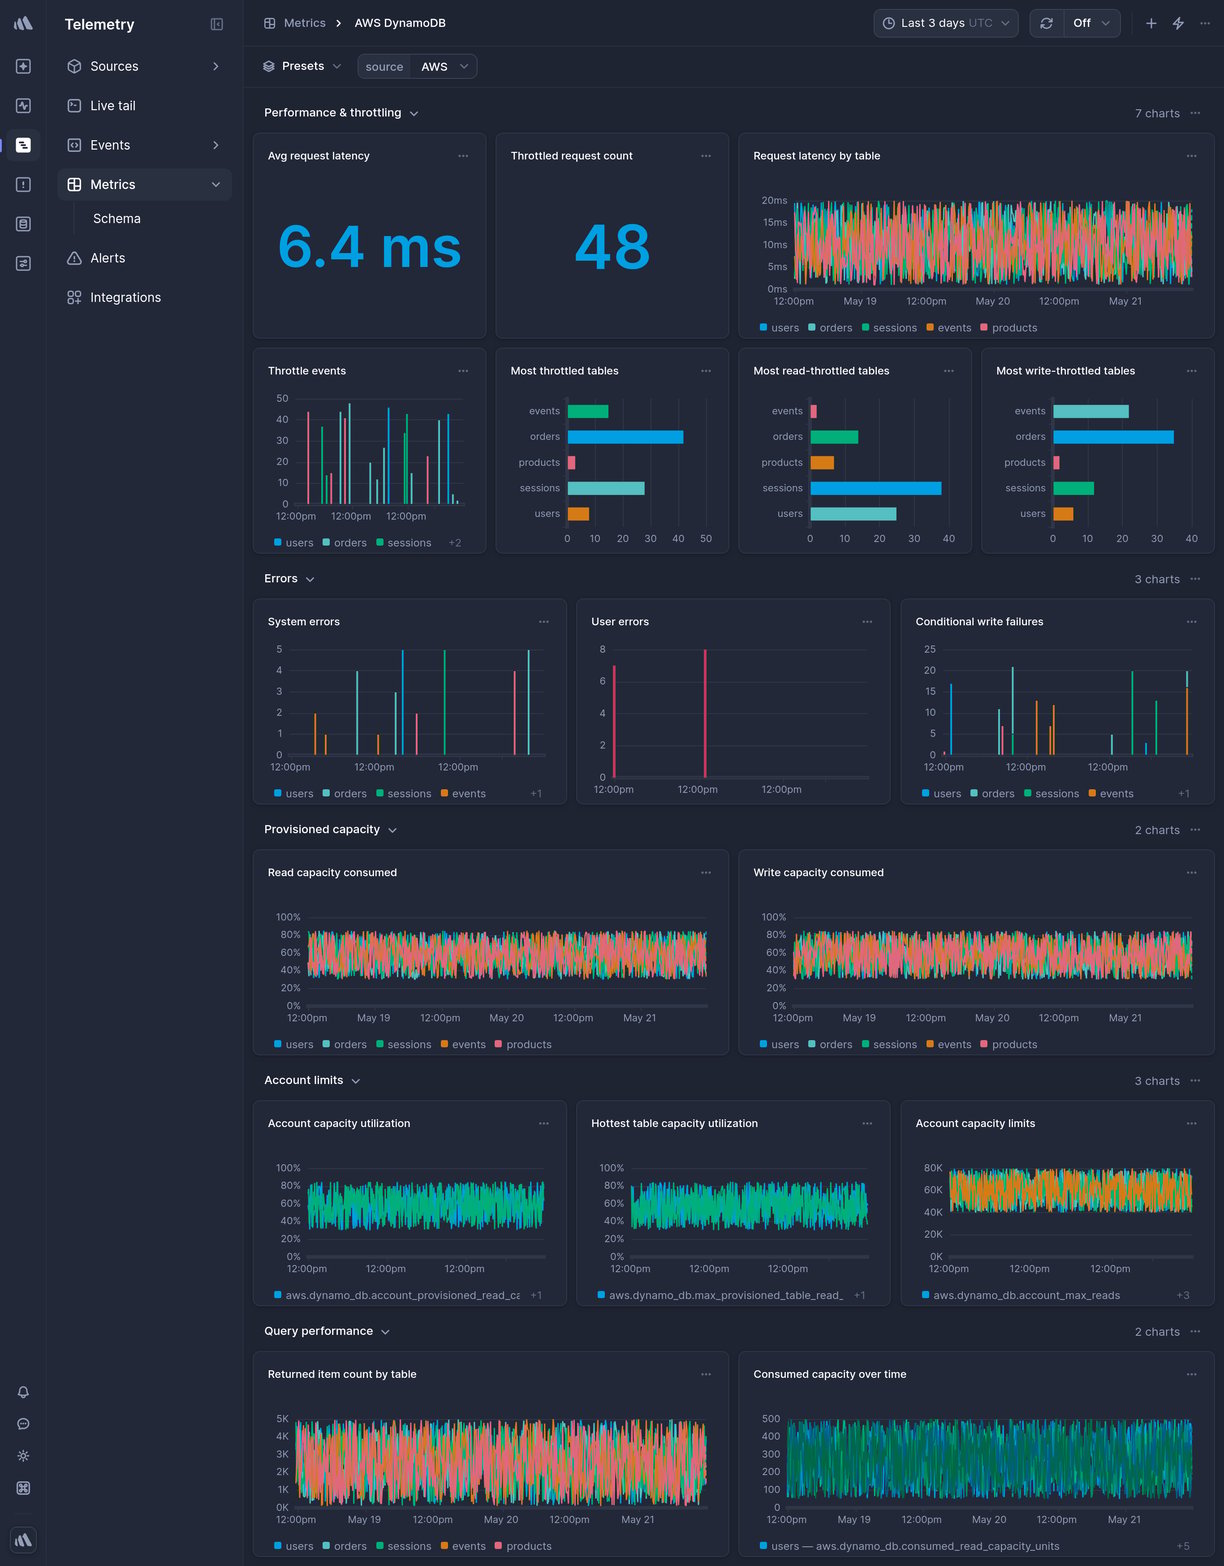The height and width of the screenshot is (1566, 1224).
Task: Toggle events series in Write capacity legend
Action: (949, 1045)
